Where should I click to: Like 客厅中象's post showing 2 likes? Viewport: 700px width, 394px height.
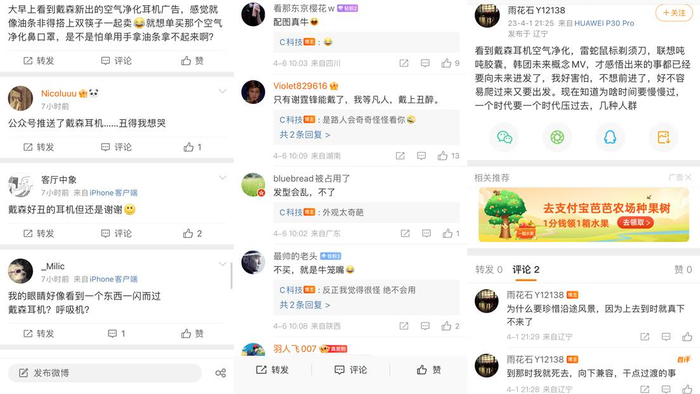pyautogui.click(x=192, y=233)
